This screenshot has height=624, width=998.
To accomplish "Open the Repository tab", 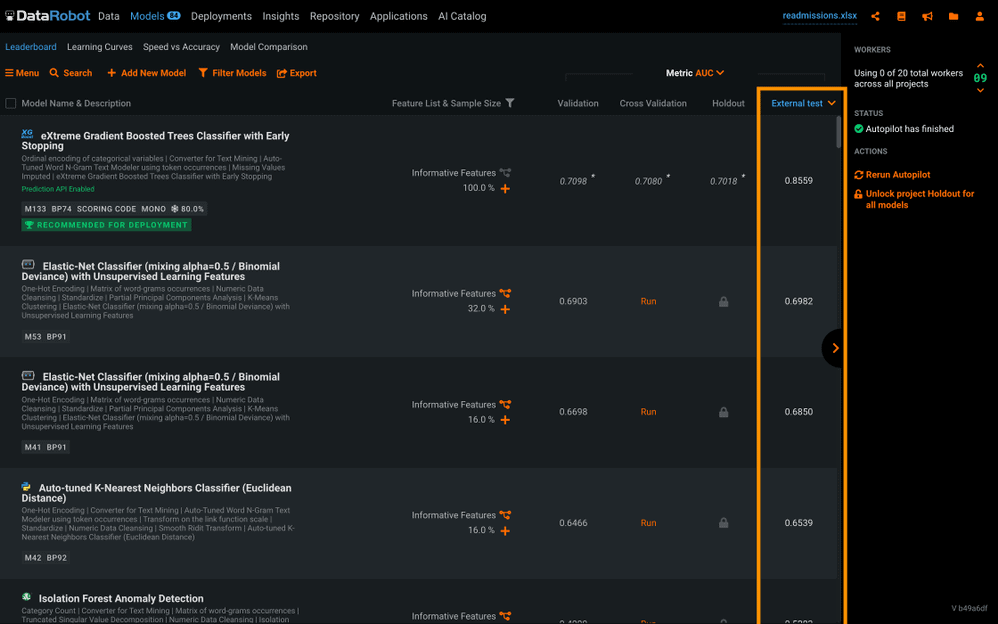I will point(335,17).
